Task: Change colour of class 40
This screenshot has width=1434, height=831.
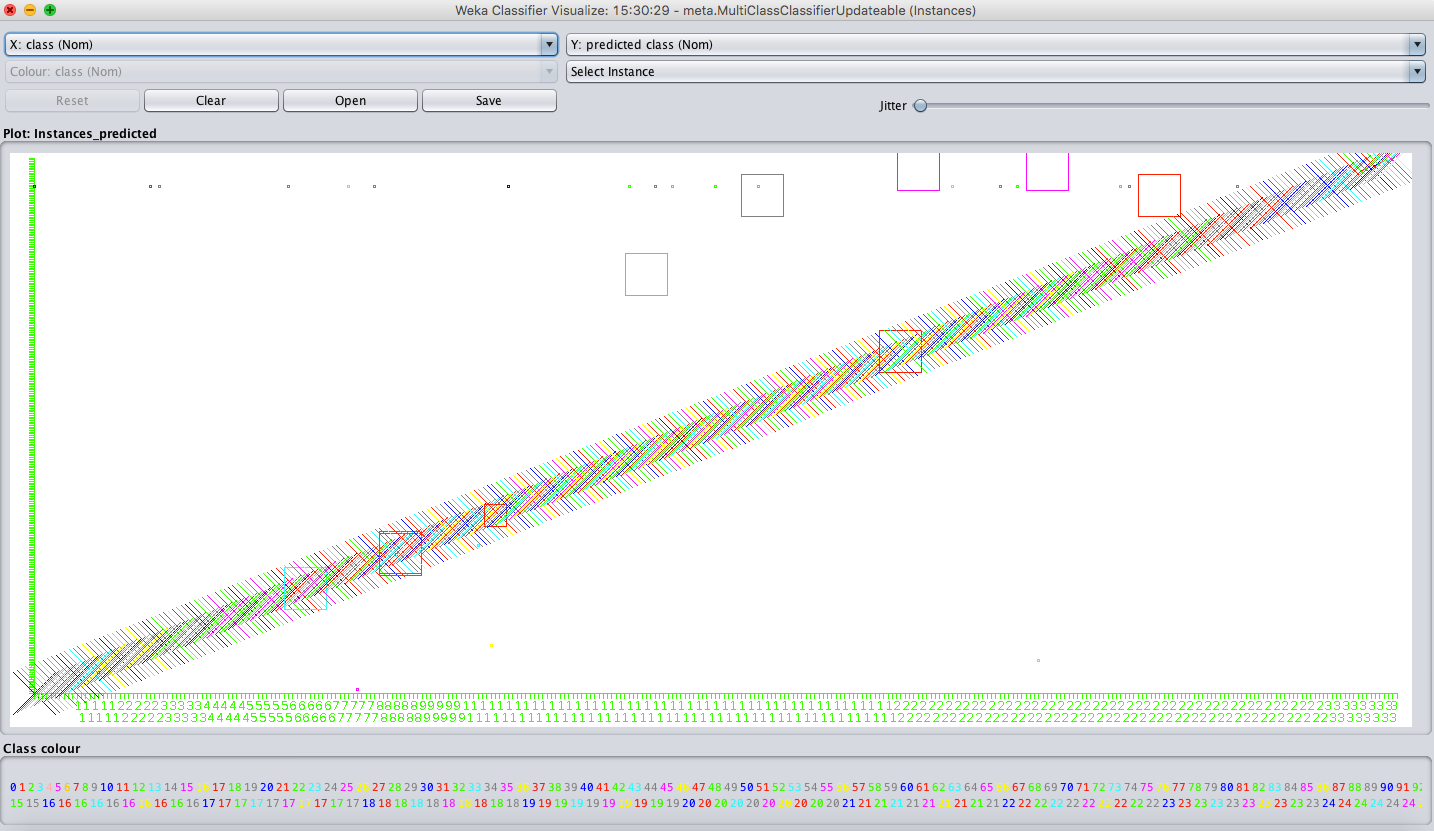Action: coord(587,787)
